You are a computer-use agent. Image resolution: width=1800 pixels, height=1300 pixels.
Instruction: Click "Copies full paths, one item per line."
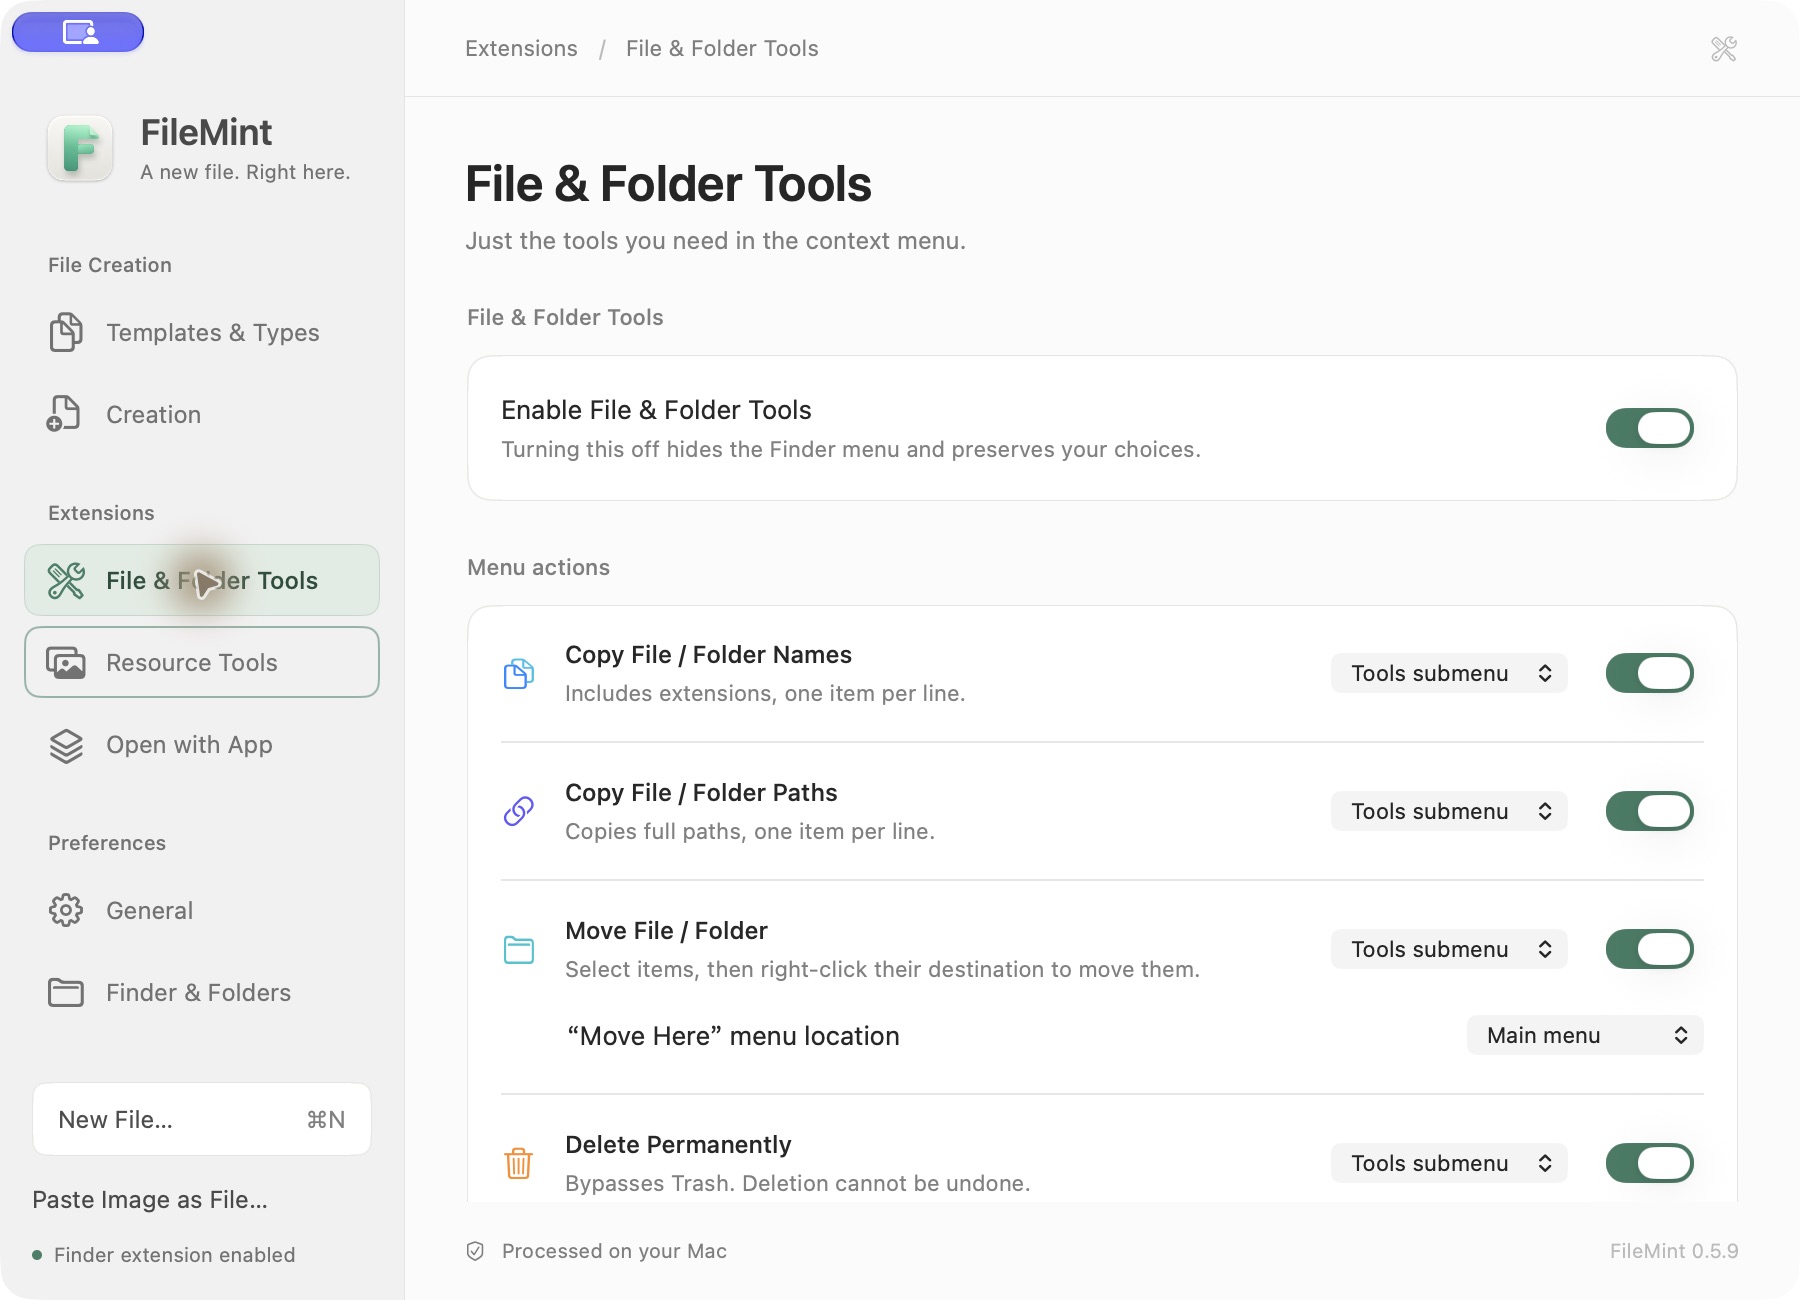tap(750, 831)
